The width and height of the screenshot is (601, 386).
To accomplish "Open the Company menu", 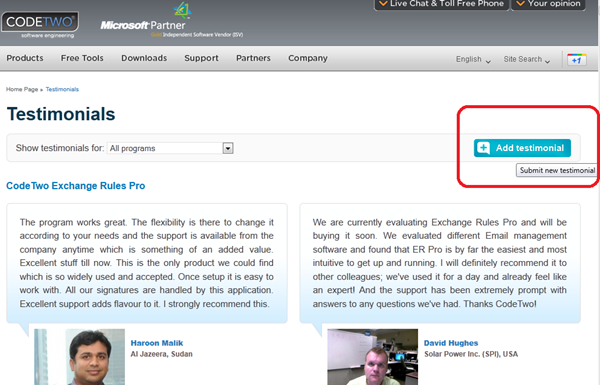I will (x=308, y=58).
